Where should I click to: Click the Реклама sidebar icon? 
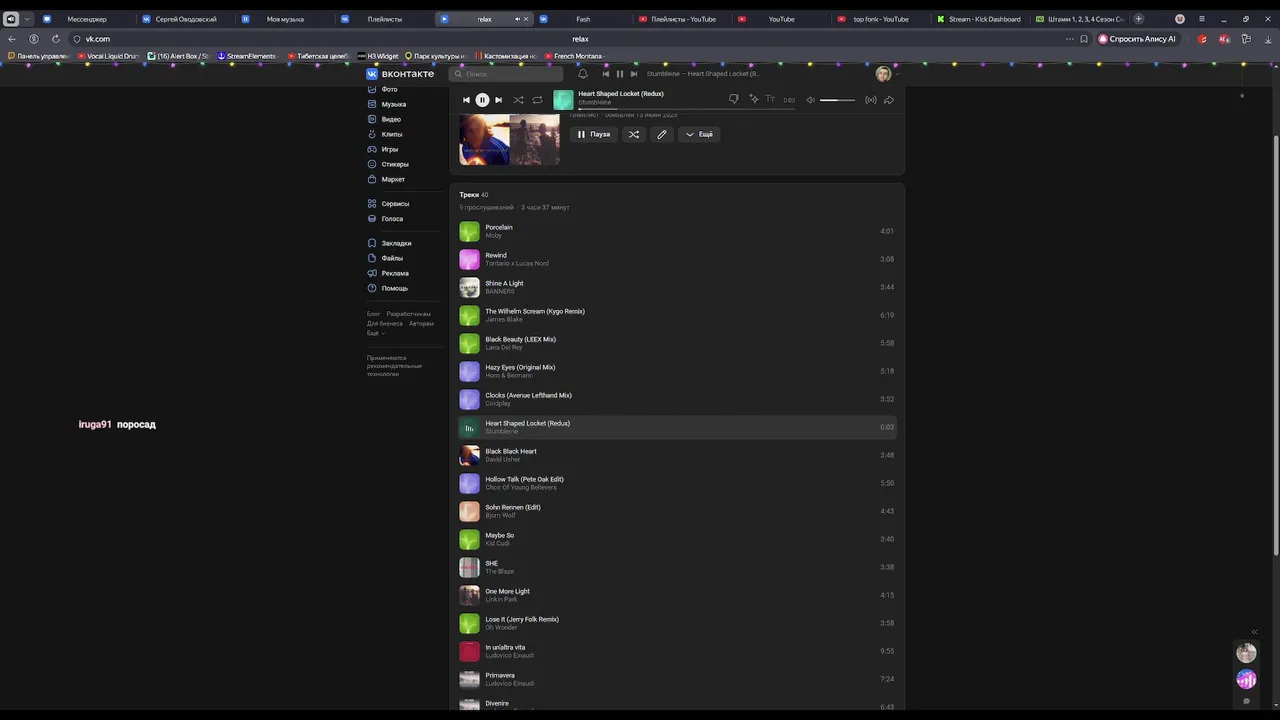point(372,273)
